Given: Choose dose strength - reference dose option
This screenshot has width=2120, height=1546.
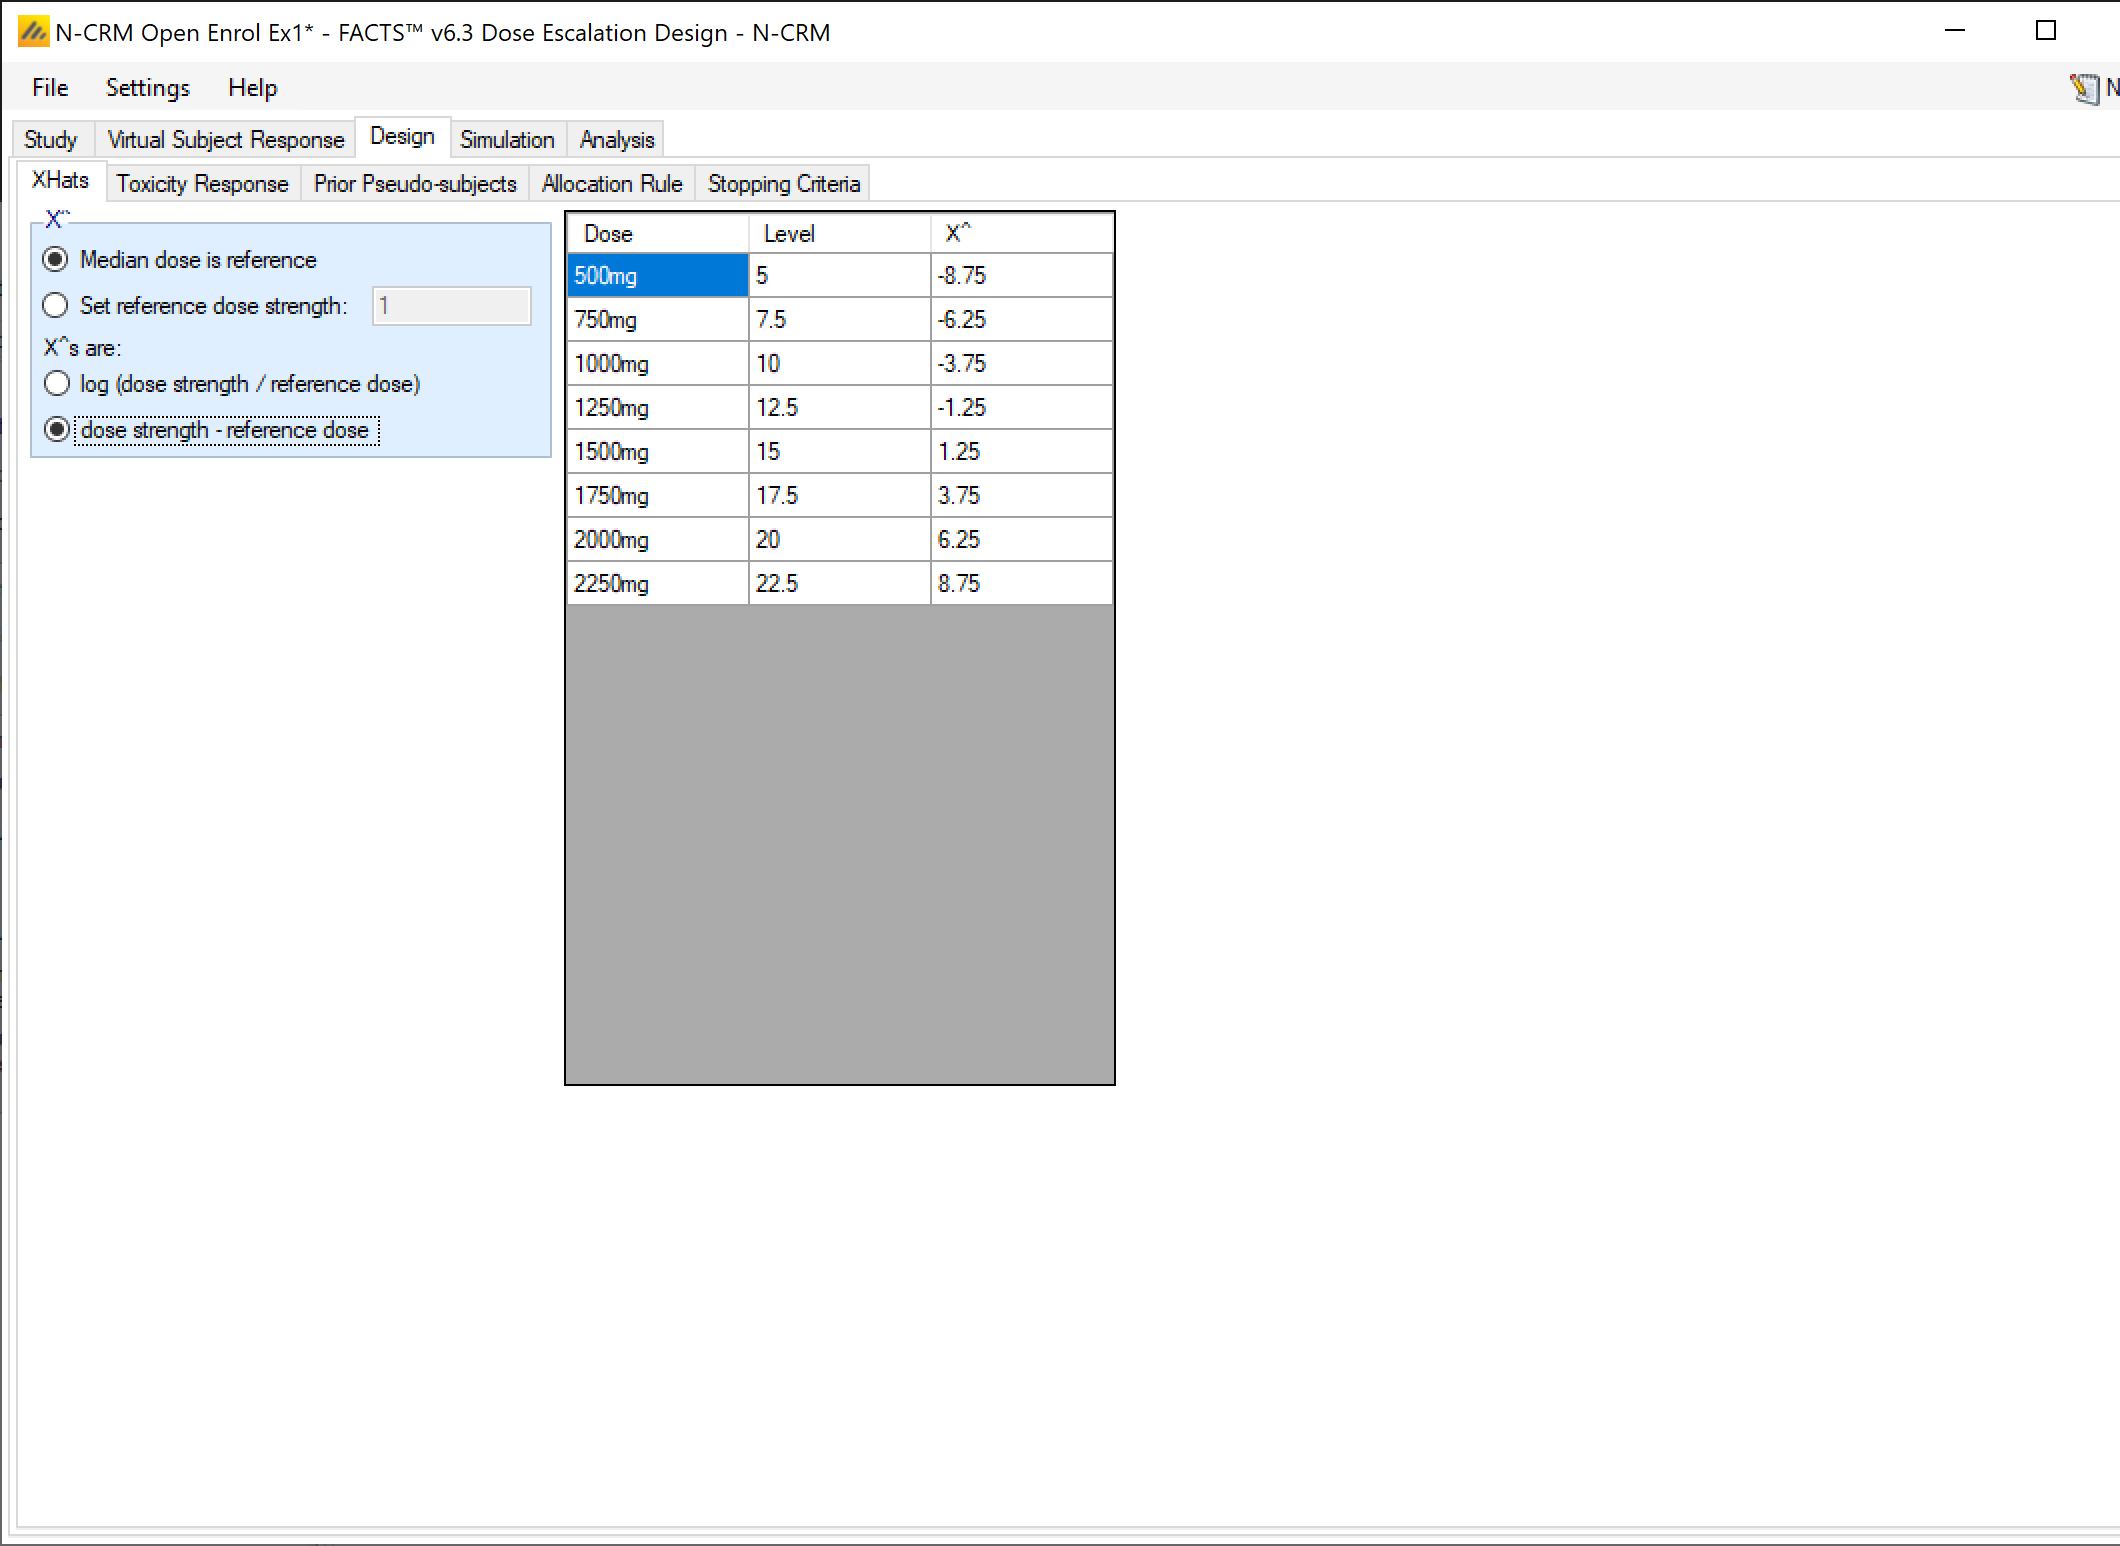Looking at the screenshot, I should click(x=56, y=430).
